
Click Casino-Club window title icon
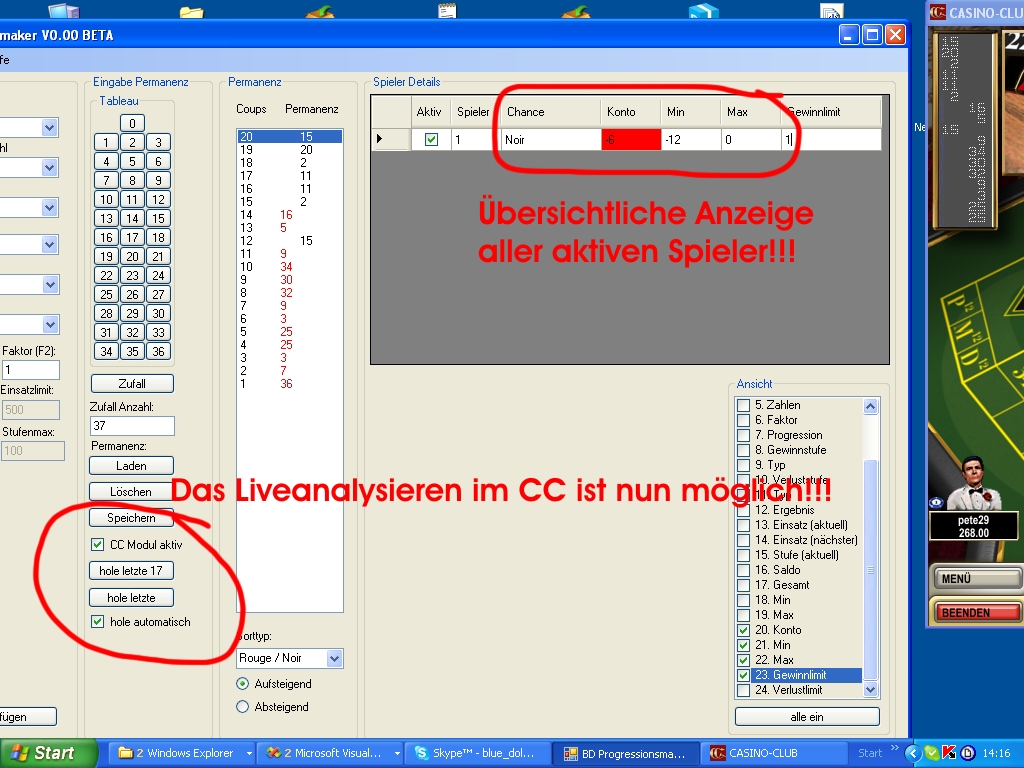pyautogui.click(x=938, y=12)
